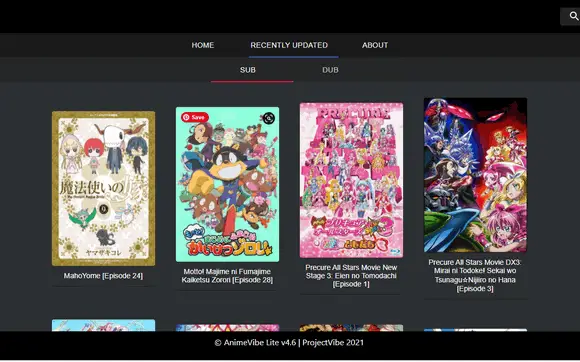Go to the HOME tab

(203, 45)
